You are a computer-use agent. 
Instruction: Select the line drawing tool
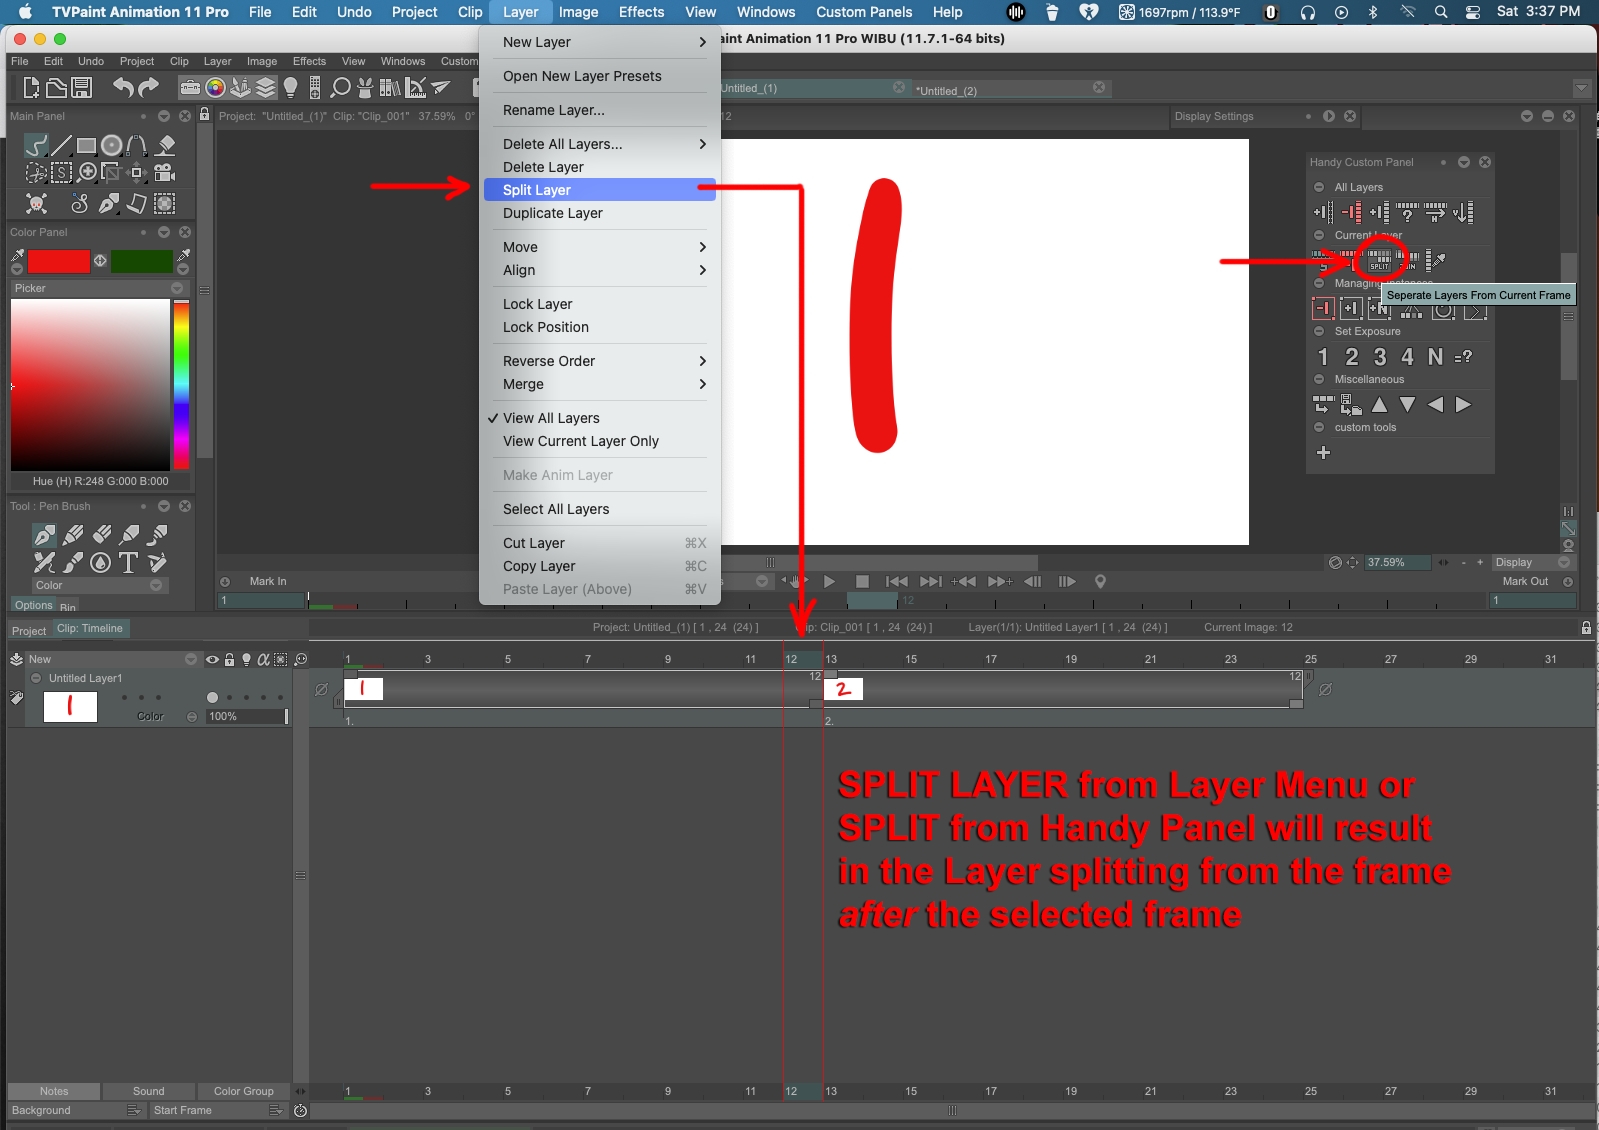62,145
